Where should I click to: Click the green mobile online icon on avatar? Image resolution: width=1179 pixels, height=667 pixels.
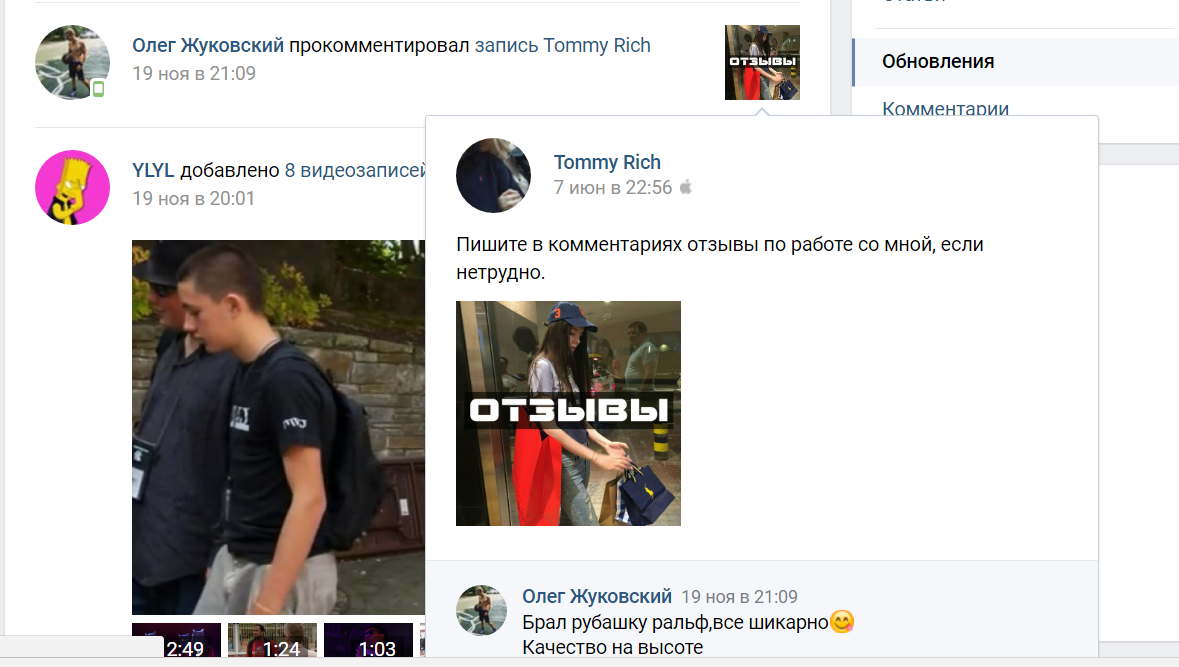point(99,89)
